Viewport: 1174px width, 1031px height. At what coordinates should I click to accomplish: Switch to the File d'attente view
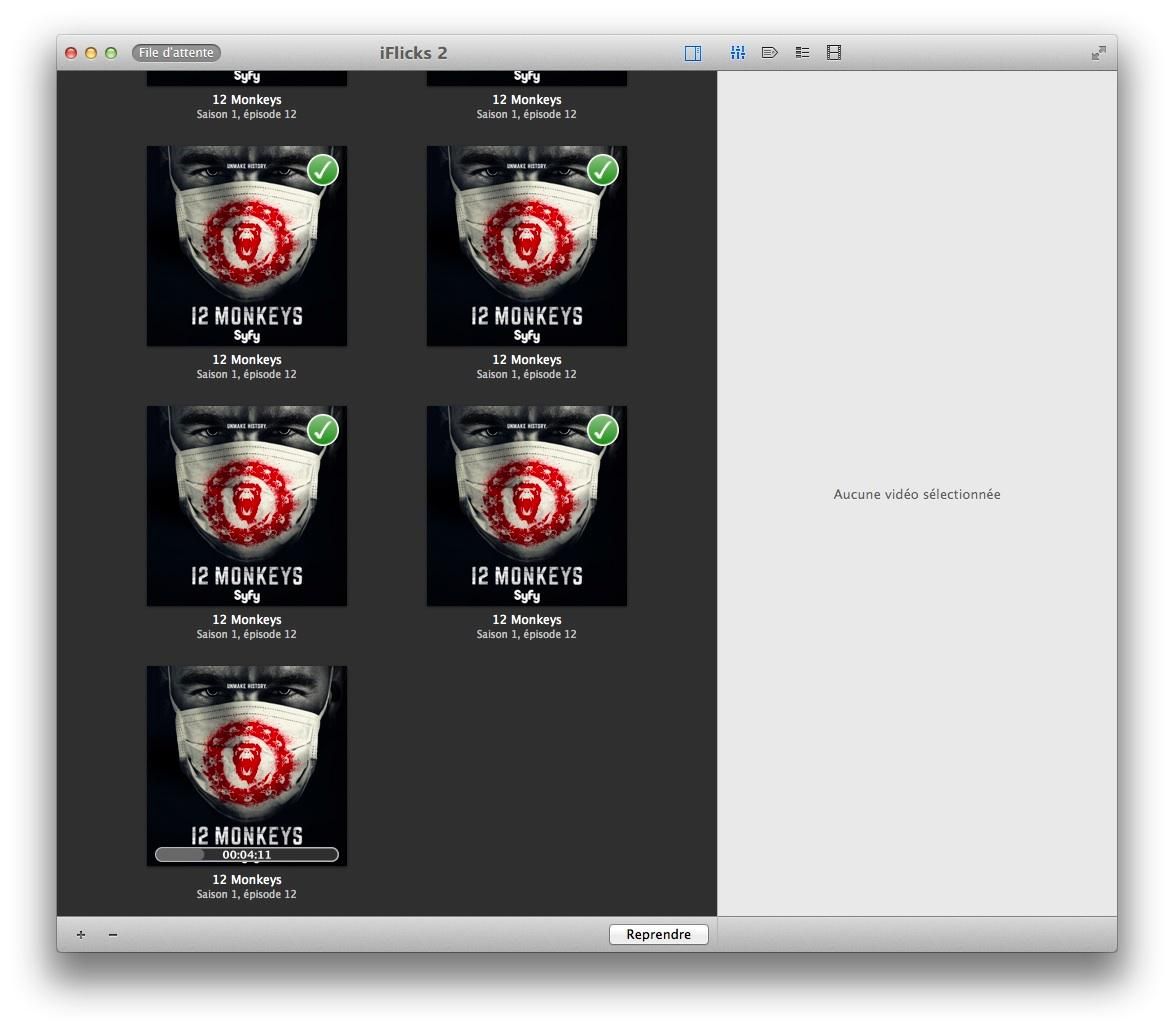(176, 52)
